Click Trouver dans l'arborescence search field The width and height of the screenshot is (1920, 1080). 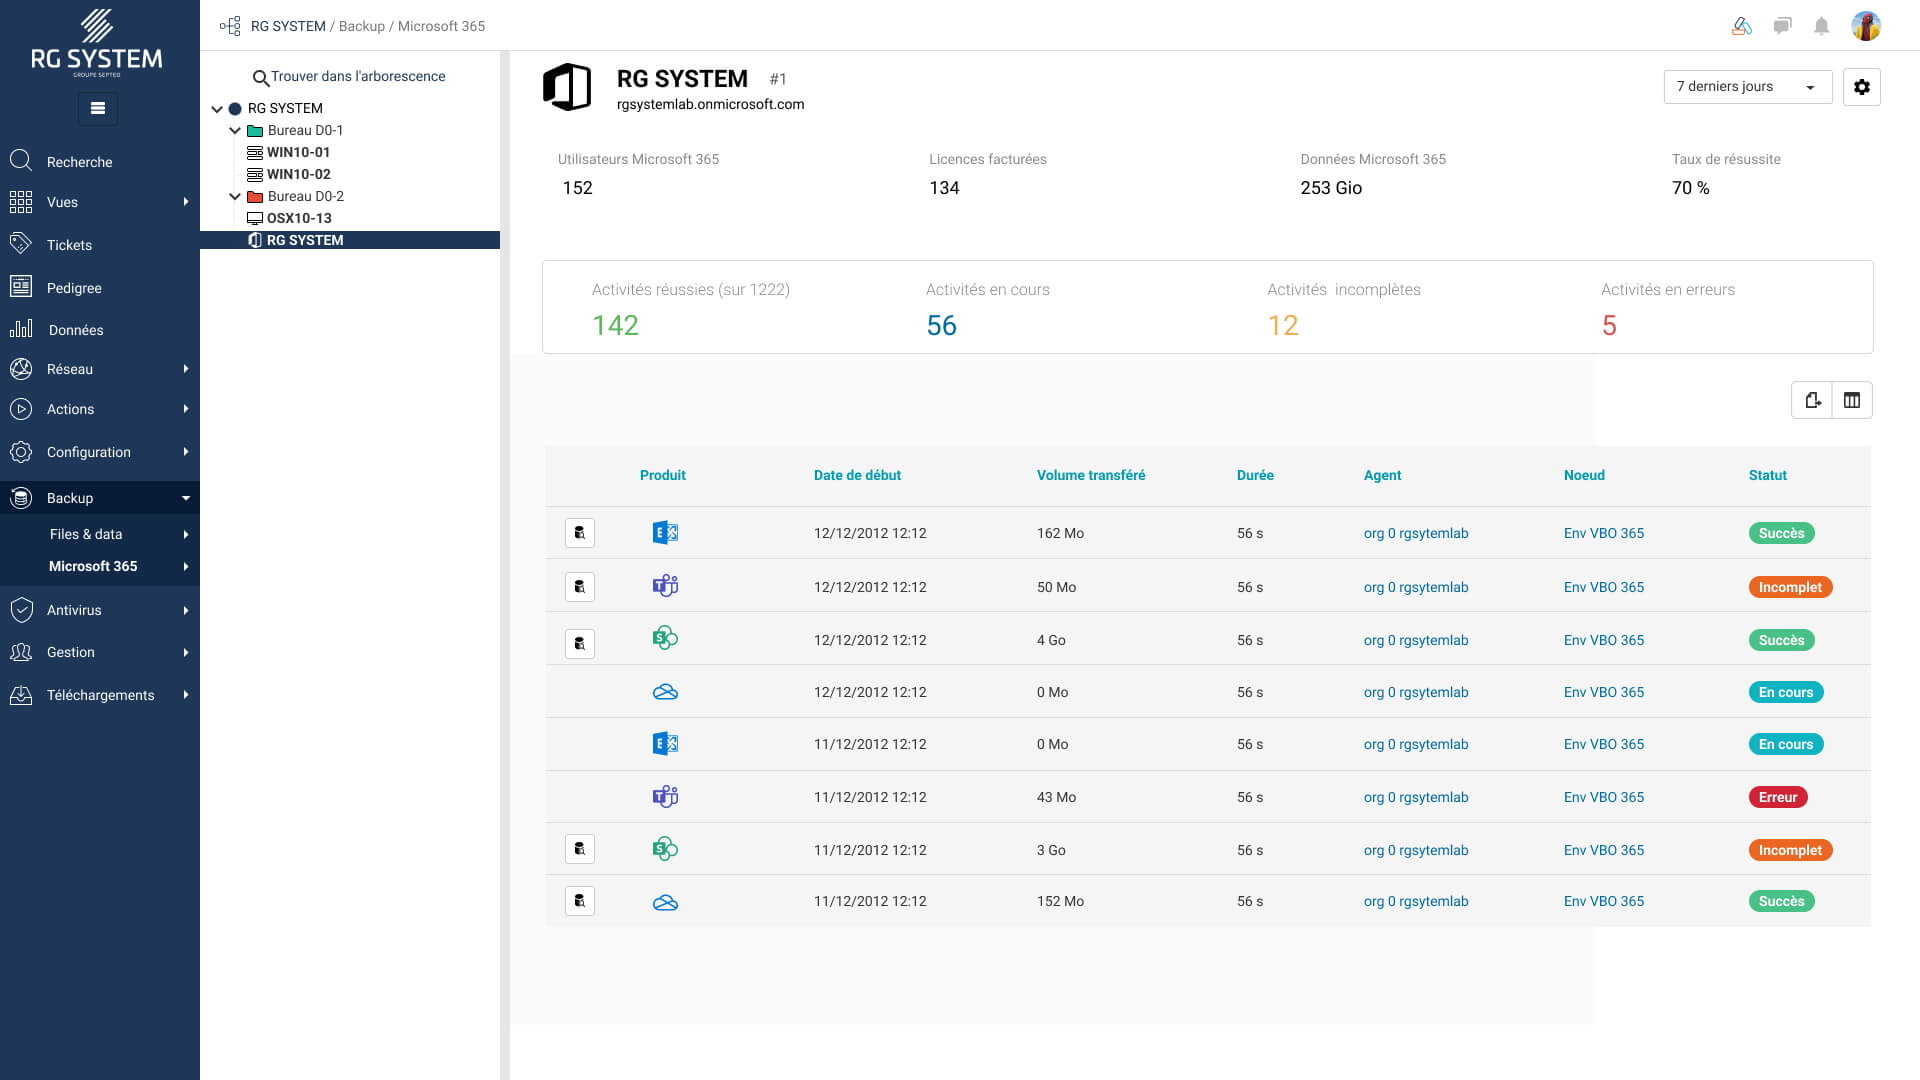[350, 77]
